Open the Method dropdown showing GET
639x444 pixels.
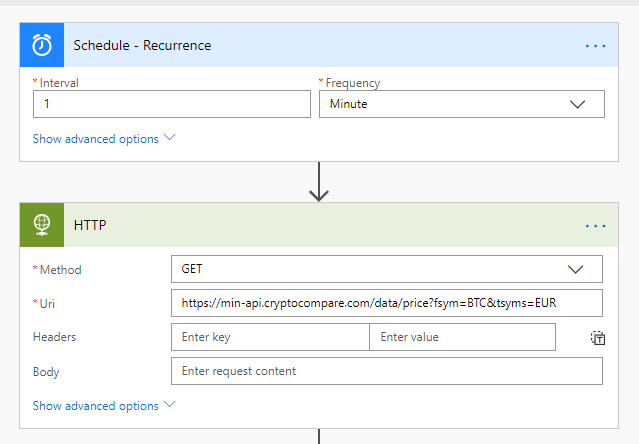(x=387, y=269)
